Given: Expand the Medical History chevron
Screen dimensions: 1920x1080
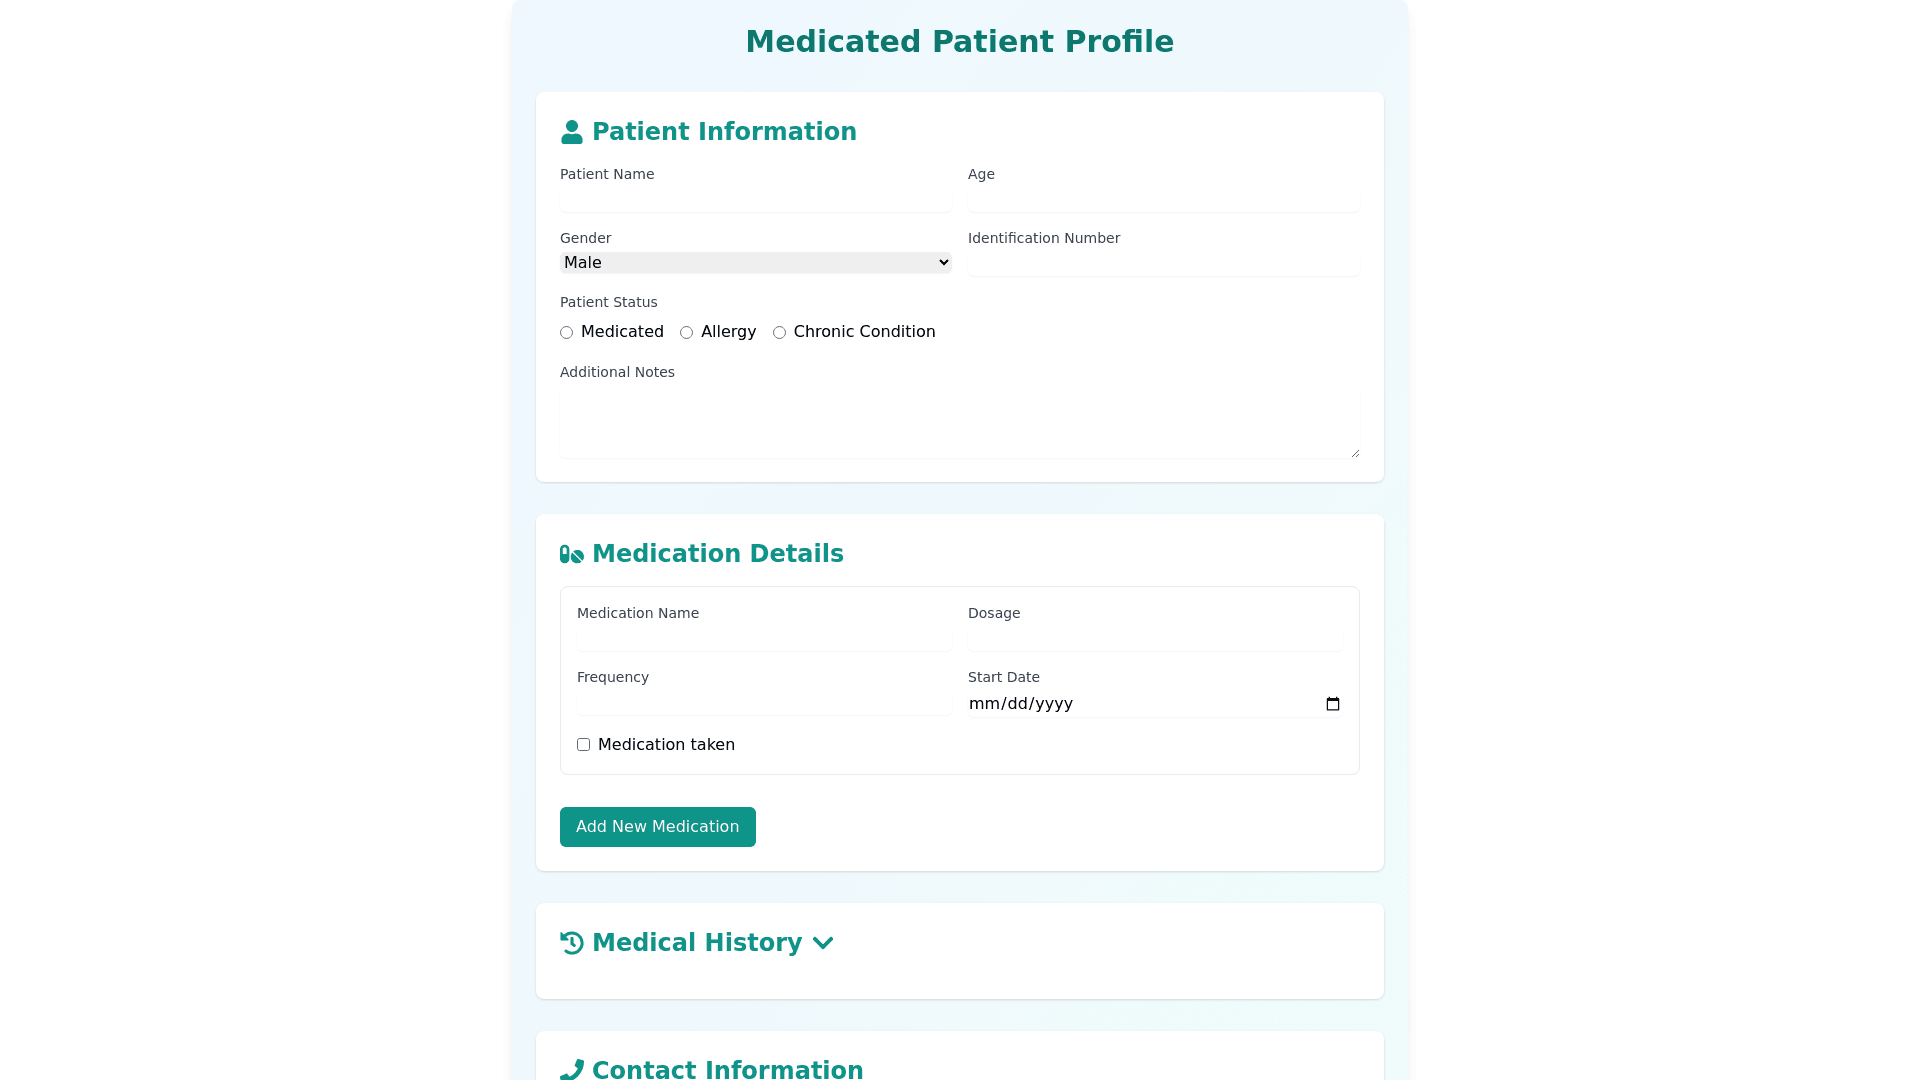Looking at the screenshot, I should (823, 943).
